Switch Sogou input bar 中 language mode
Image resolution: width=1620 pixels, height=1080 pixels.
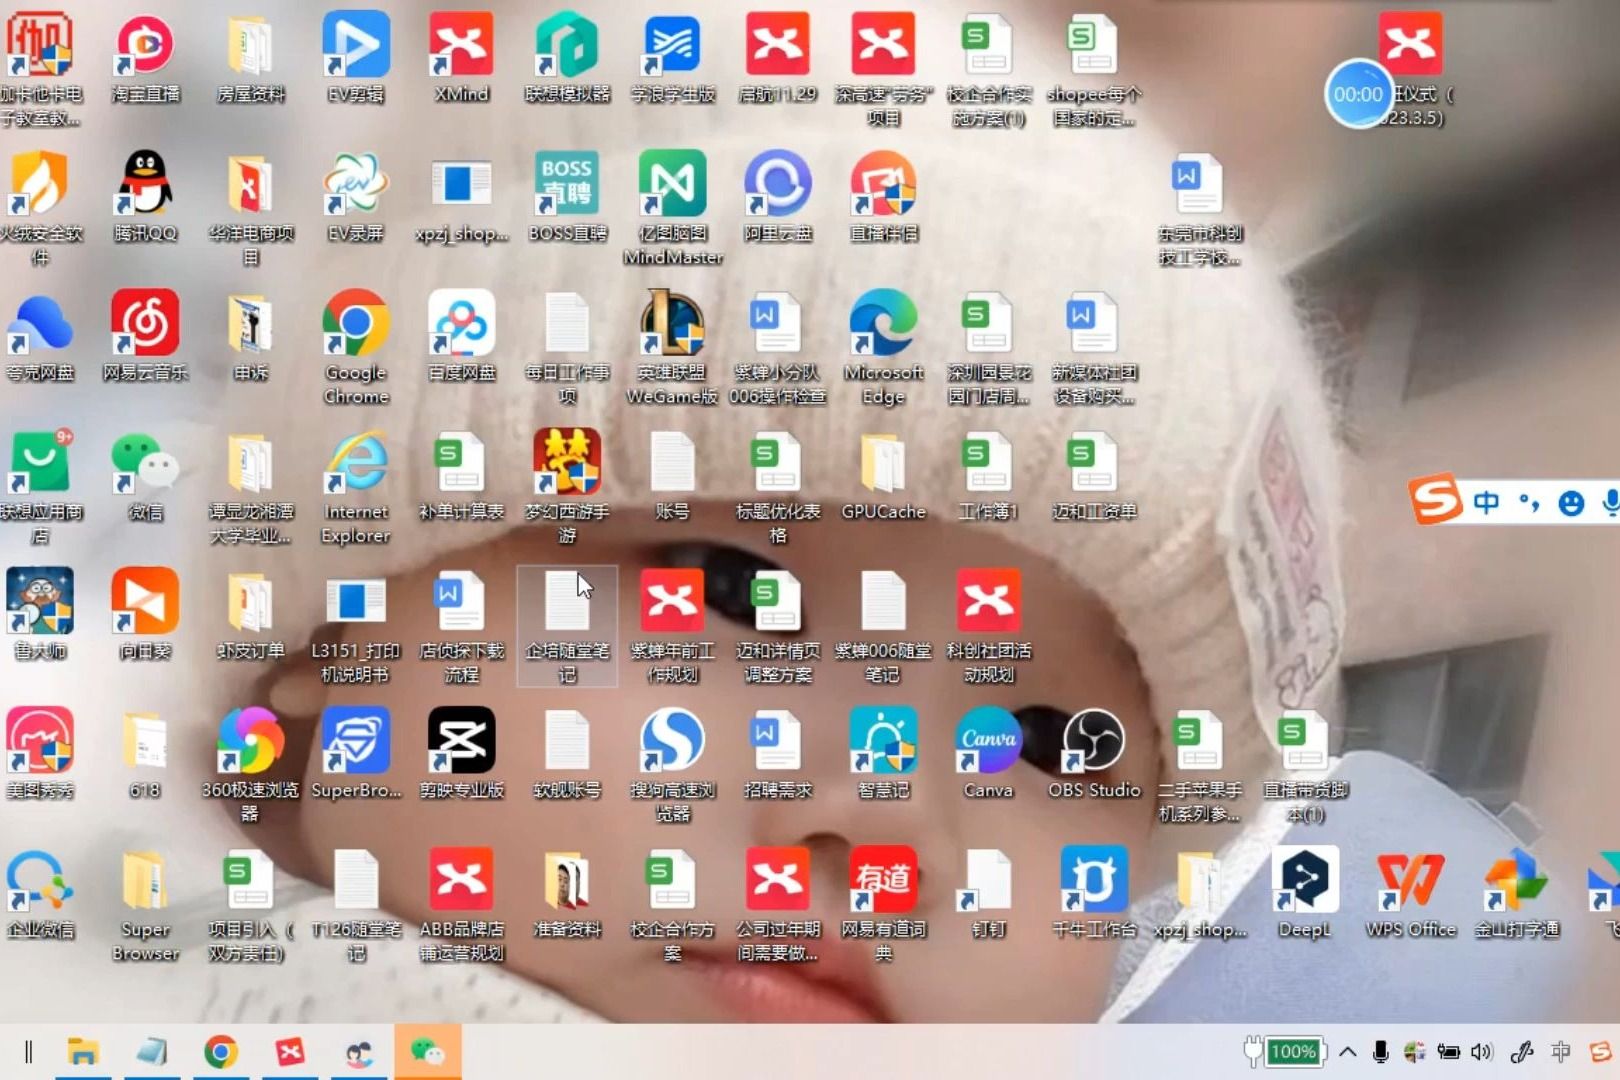1486,502
